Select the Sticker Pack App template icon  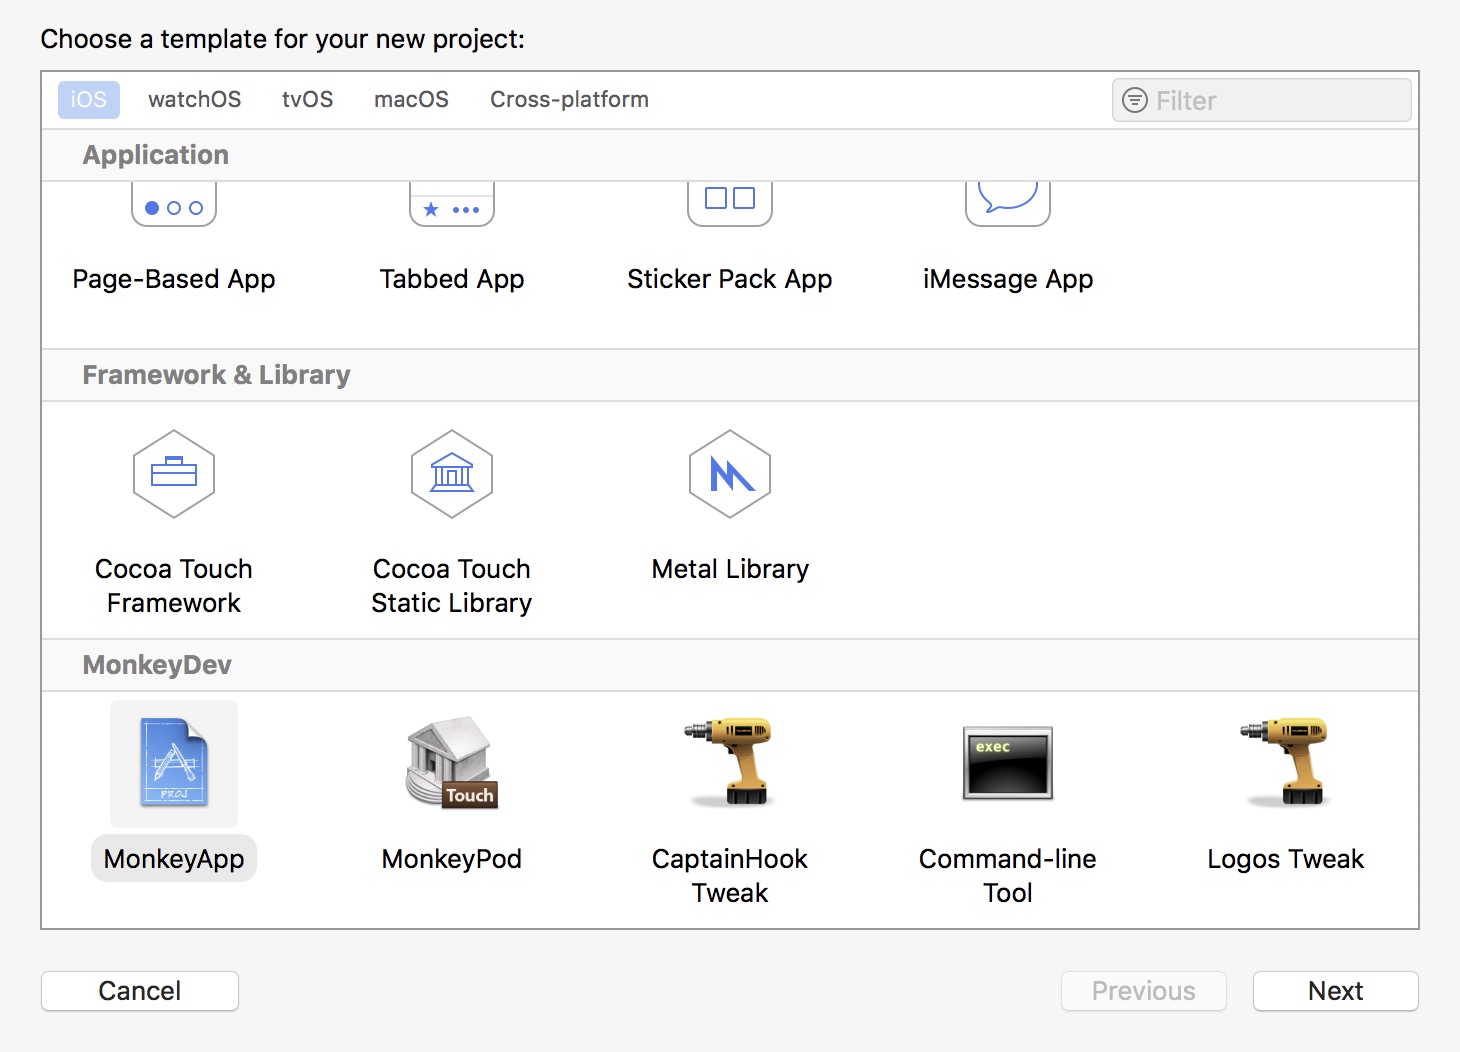(x=730, y=204)
